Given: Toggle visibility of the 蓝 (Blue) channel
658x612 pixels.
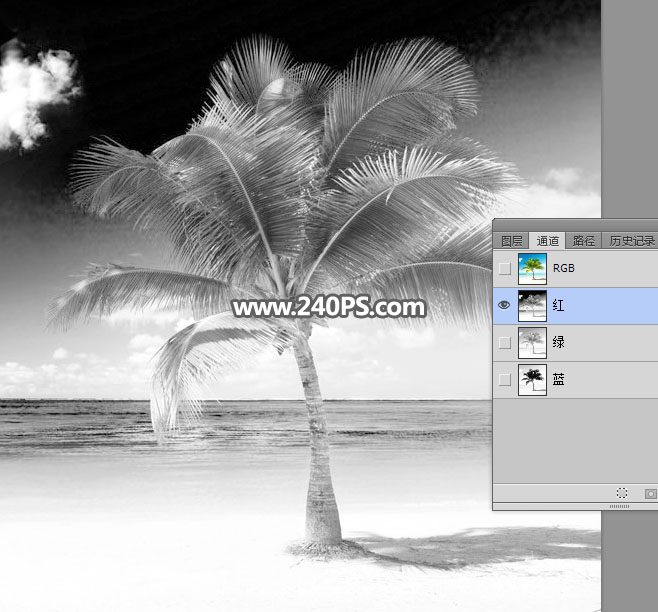Looking at the screenshot, I should (504, 380).
